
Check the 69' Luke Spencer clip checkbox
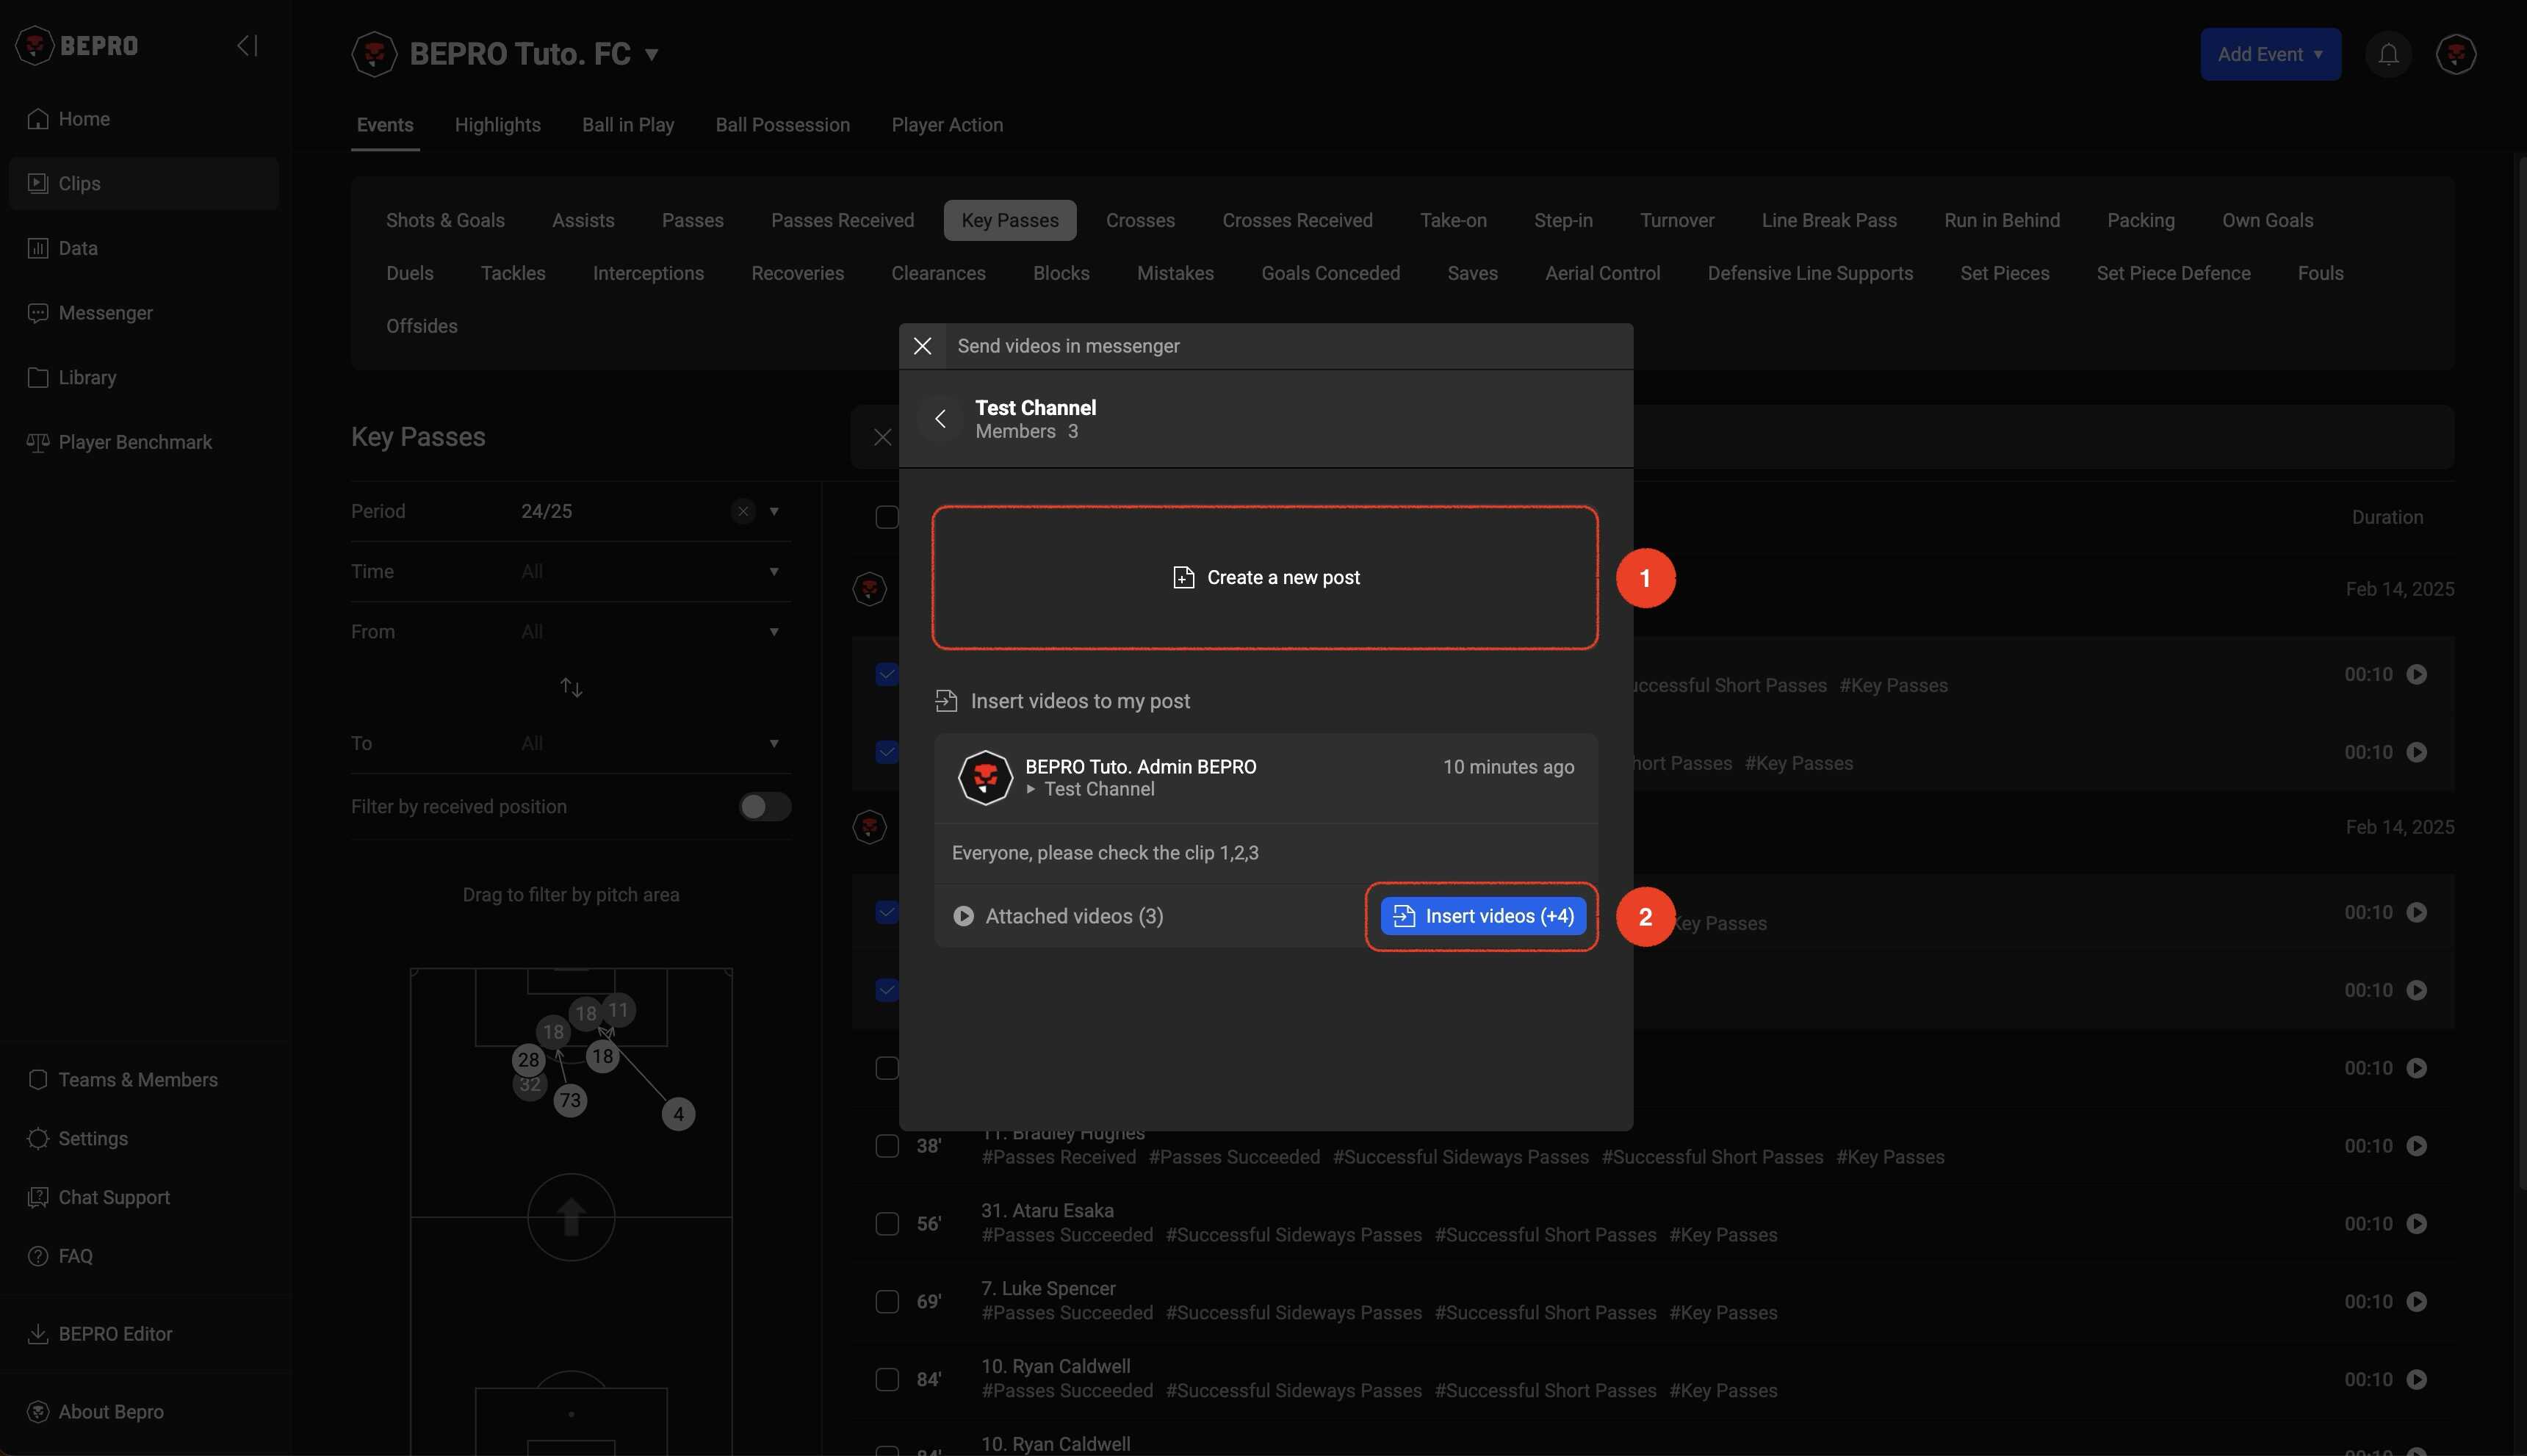(887, 1302)
